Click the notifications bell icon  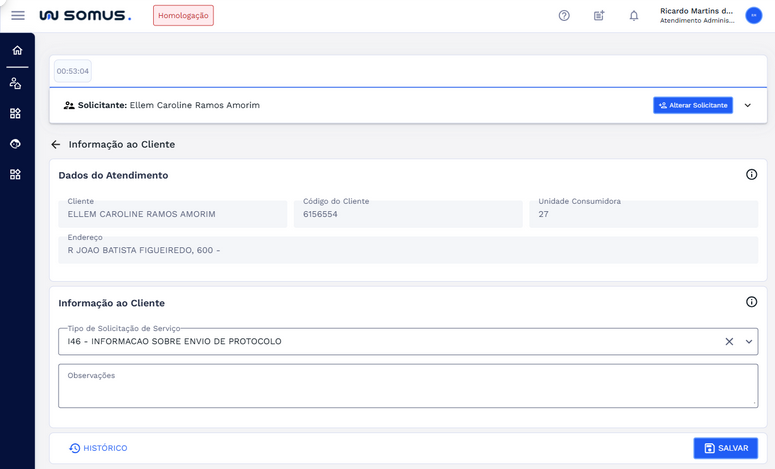click(634, 16)
